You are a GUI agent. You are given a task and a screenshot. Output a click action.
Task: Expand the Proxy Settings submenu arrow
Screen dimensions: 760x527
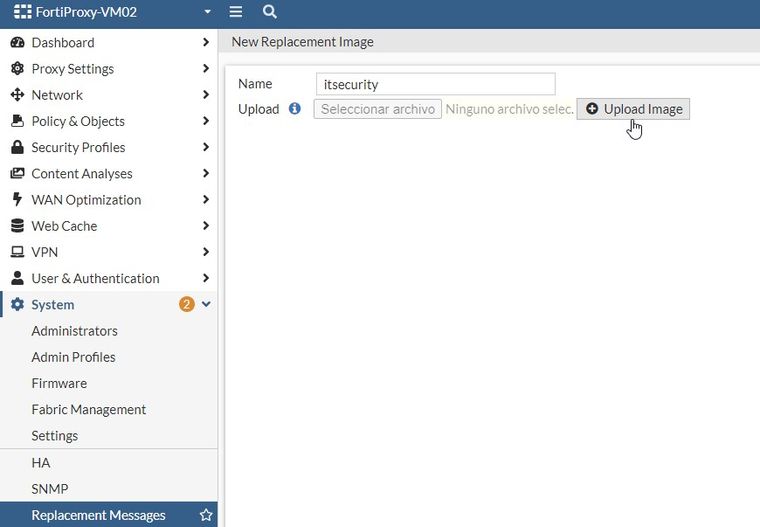205,69
